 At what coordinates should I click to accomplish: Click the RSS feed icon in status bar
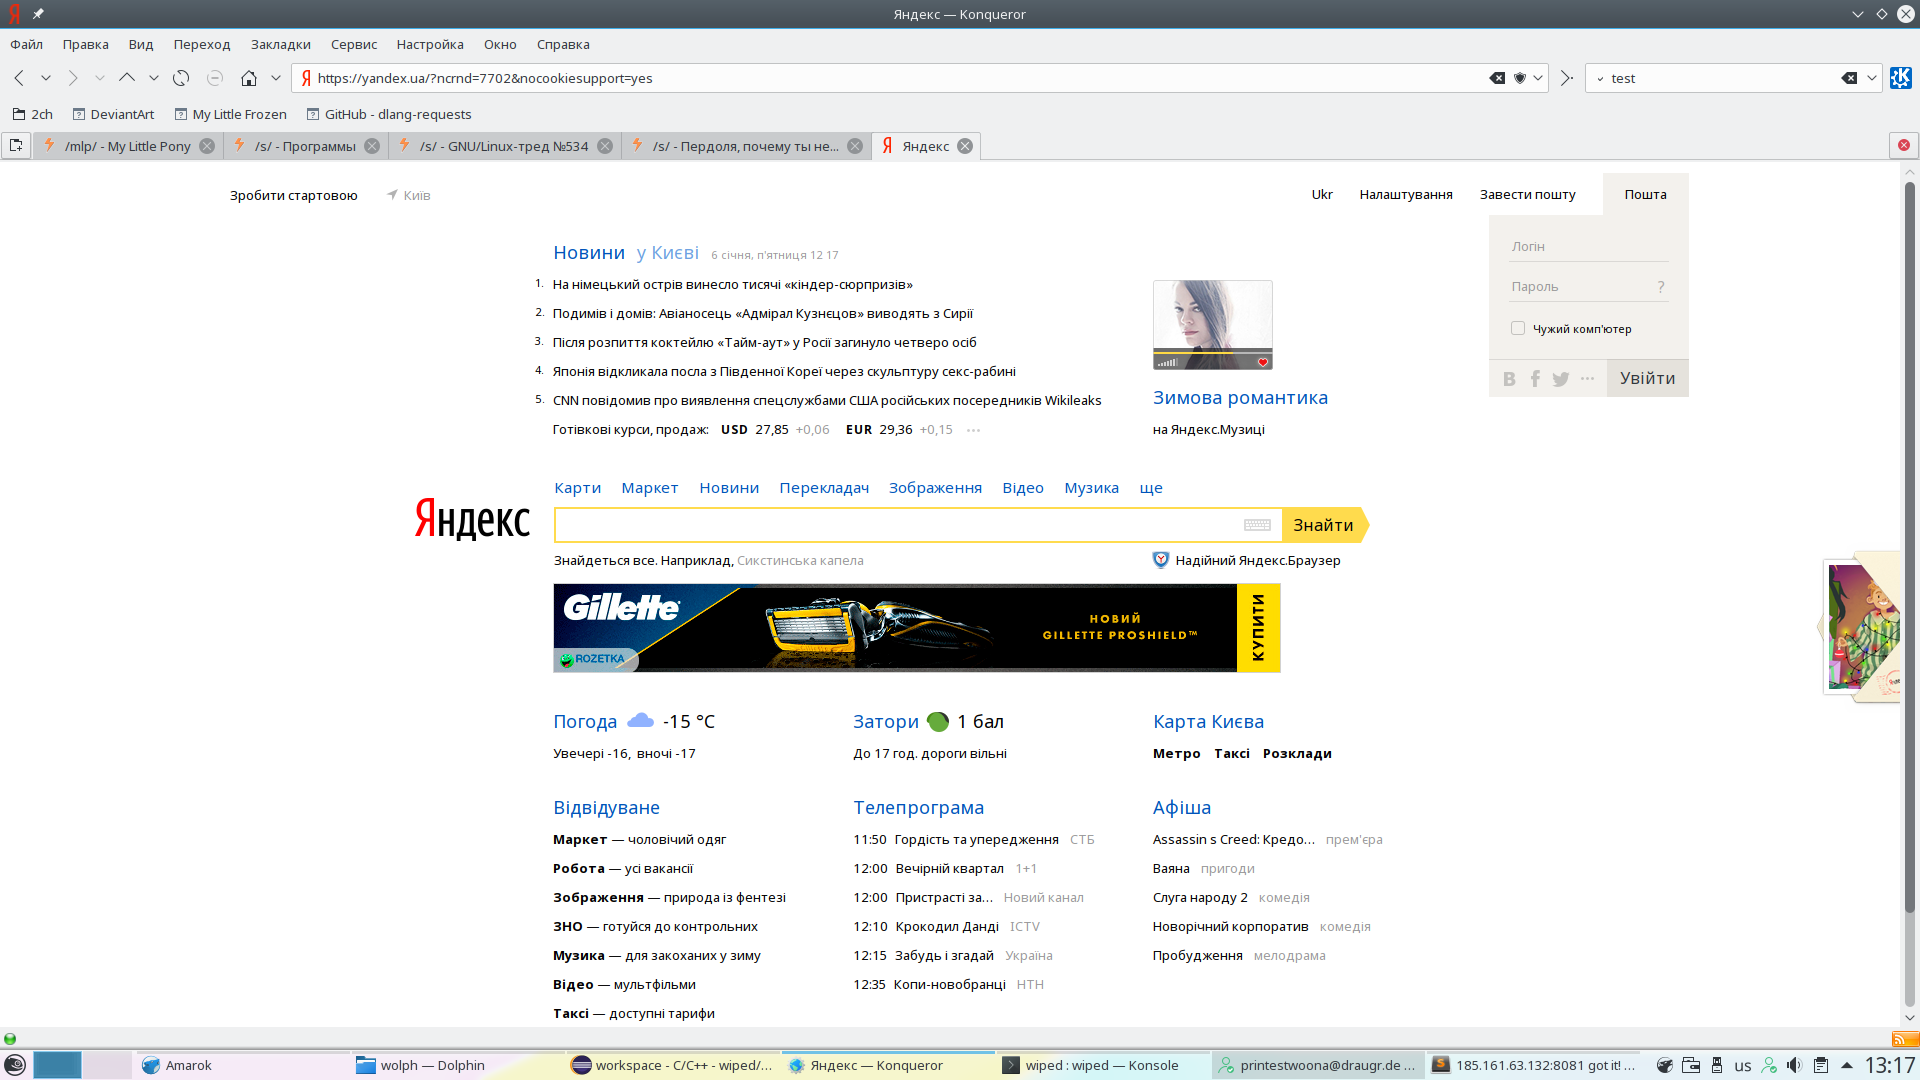pos(1905,1039)
